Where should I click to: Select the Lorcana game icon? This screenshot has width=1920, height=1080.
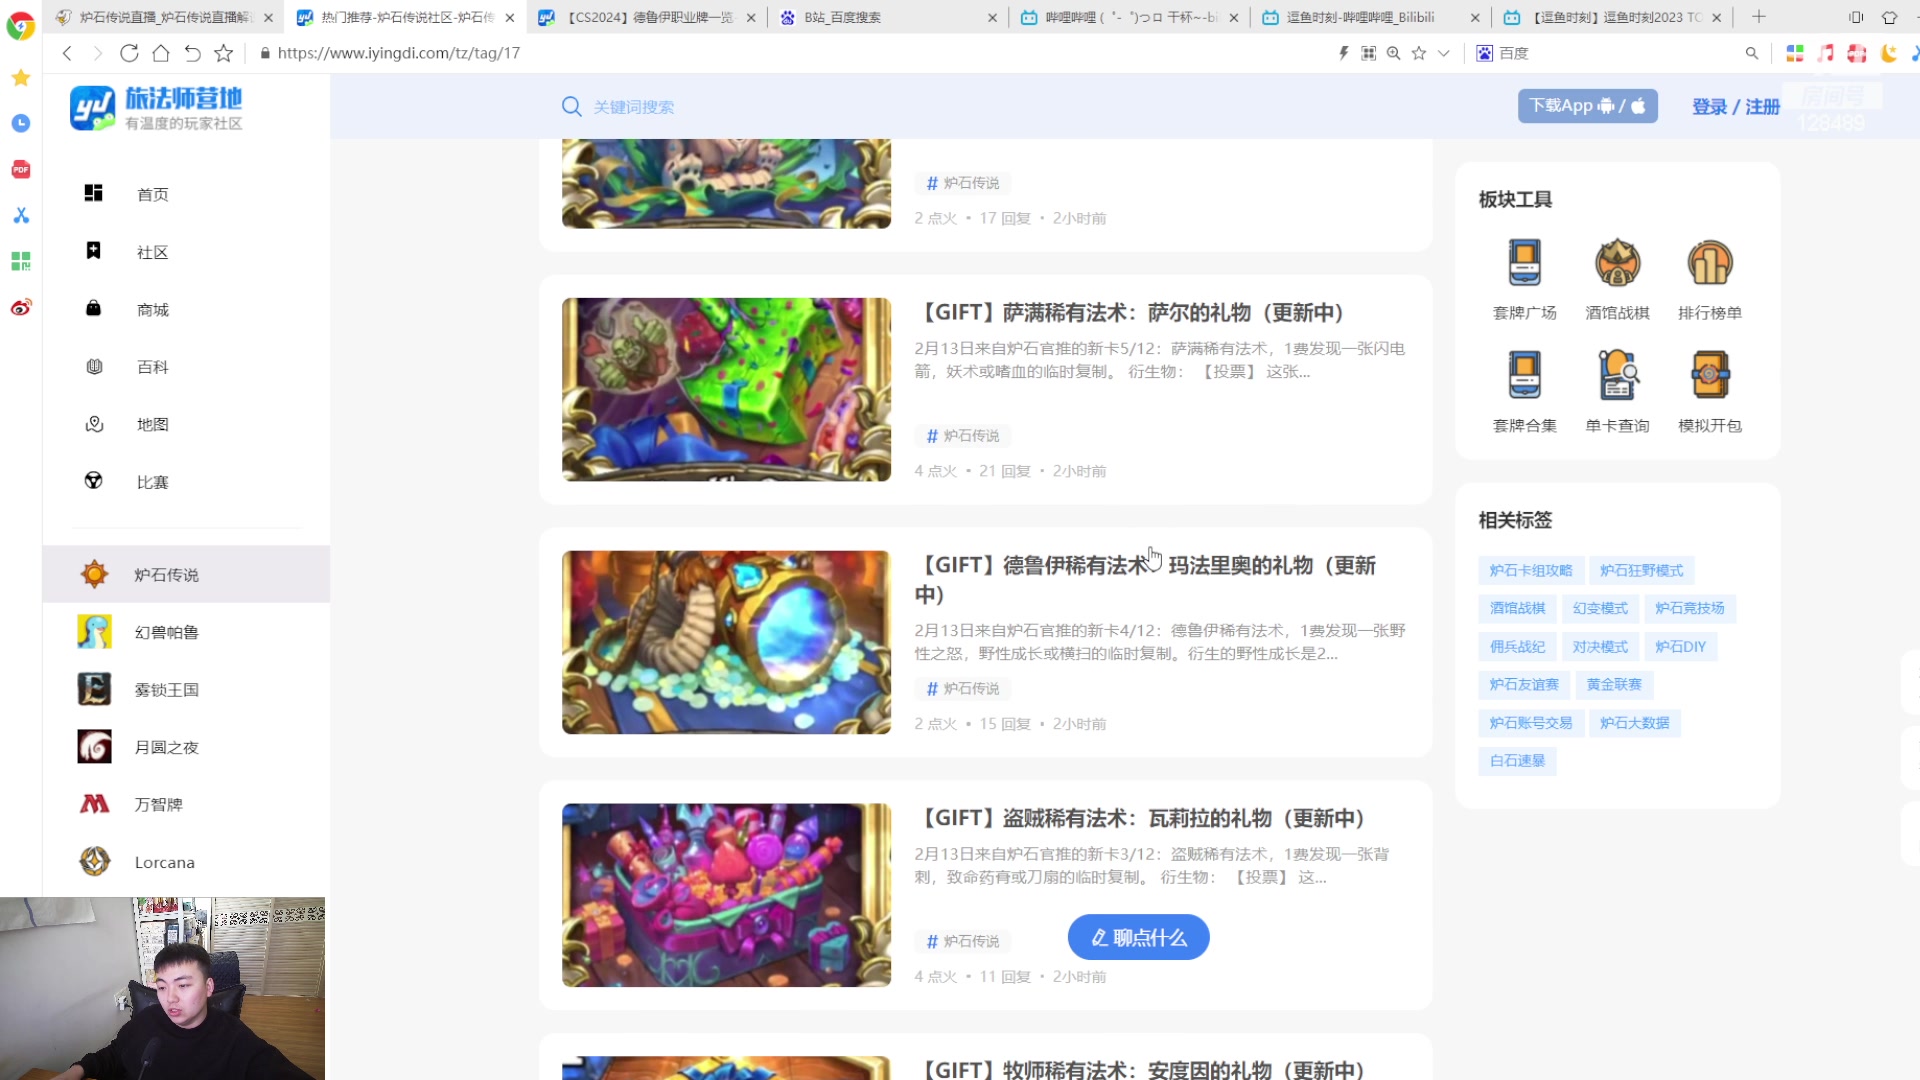(94, 861)
